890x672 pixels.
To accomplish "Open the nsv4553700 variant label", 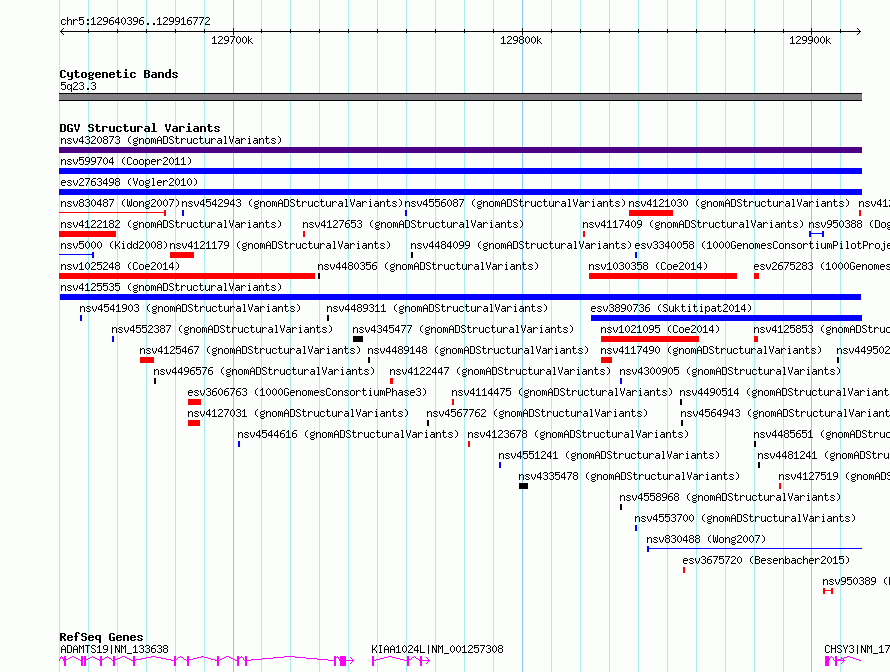I will pos(745,518).
